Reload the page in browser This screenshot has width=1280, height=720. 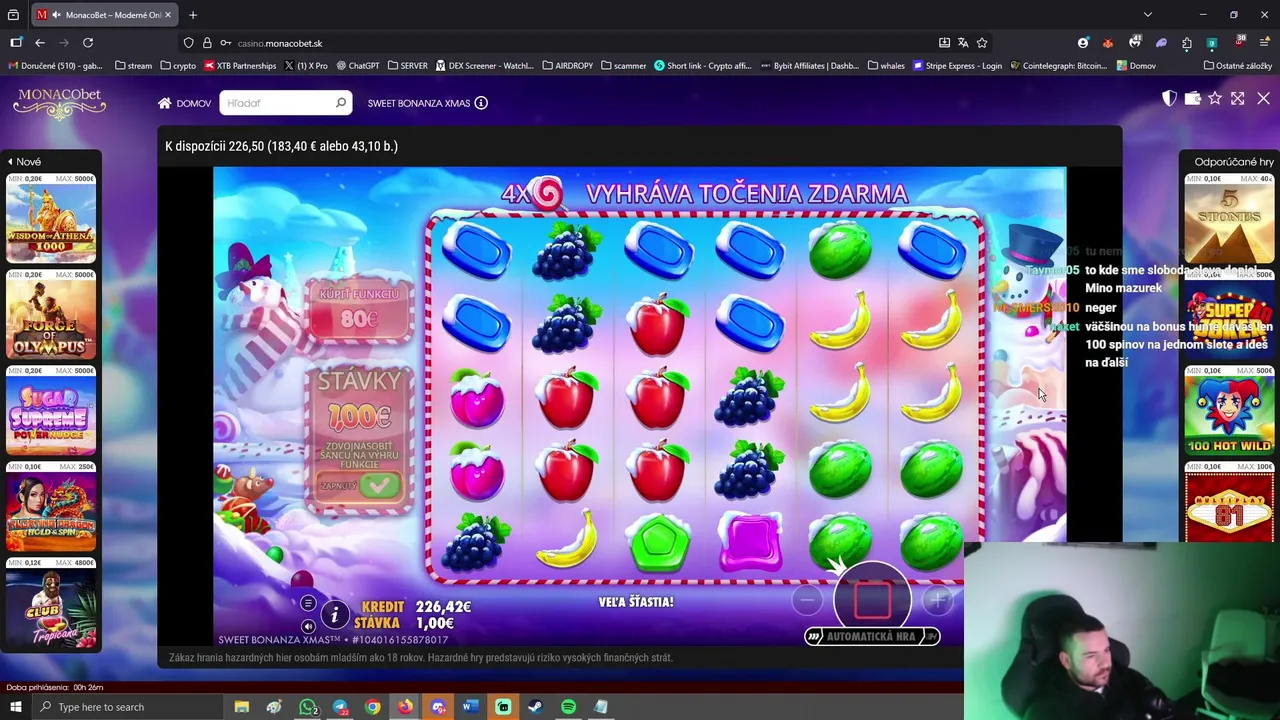[x=88, y=43]
